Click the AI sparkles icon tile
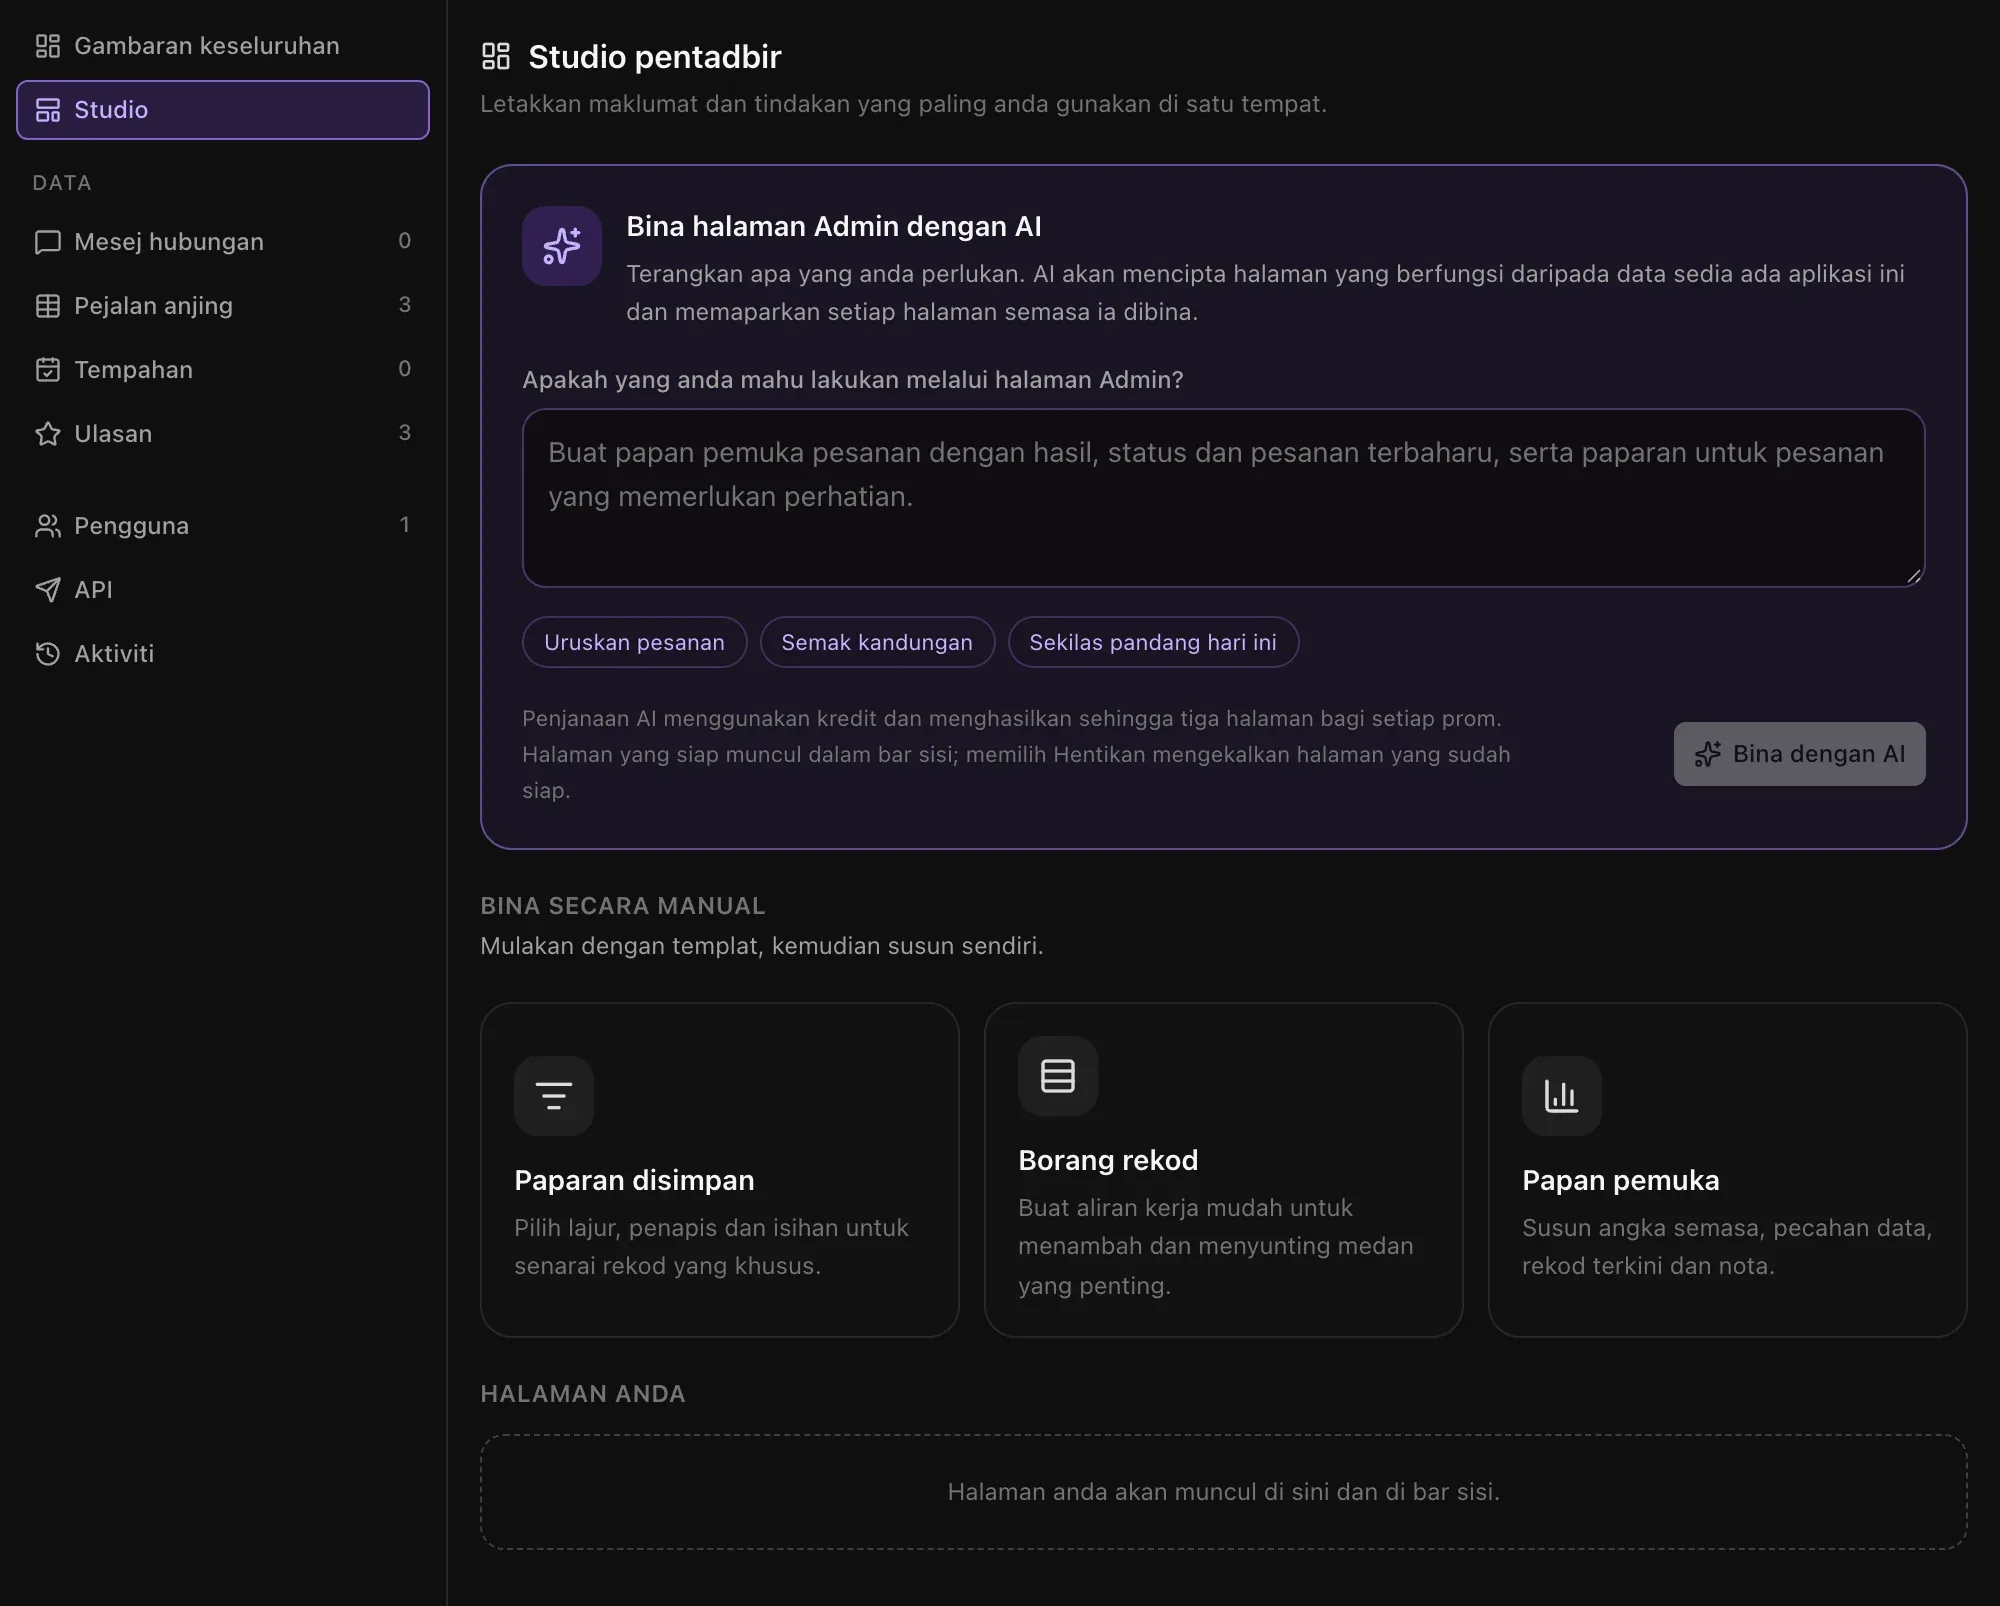Image resolution: width=2000 pixels, height=1606 pixels. pos(562,246)
